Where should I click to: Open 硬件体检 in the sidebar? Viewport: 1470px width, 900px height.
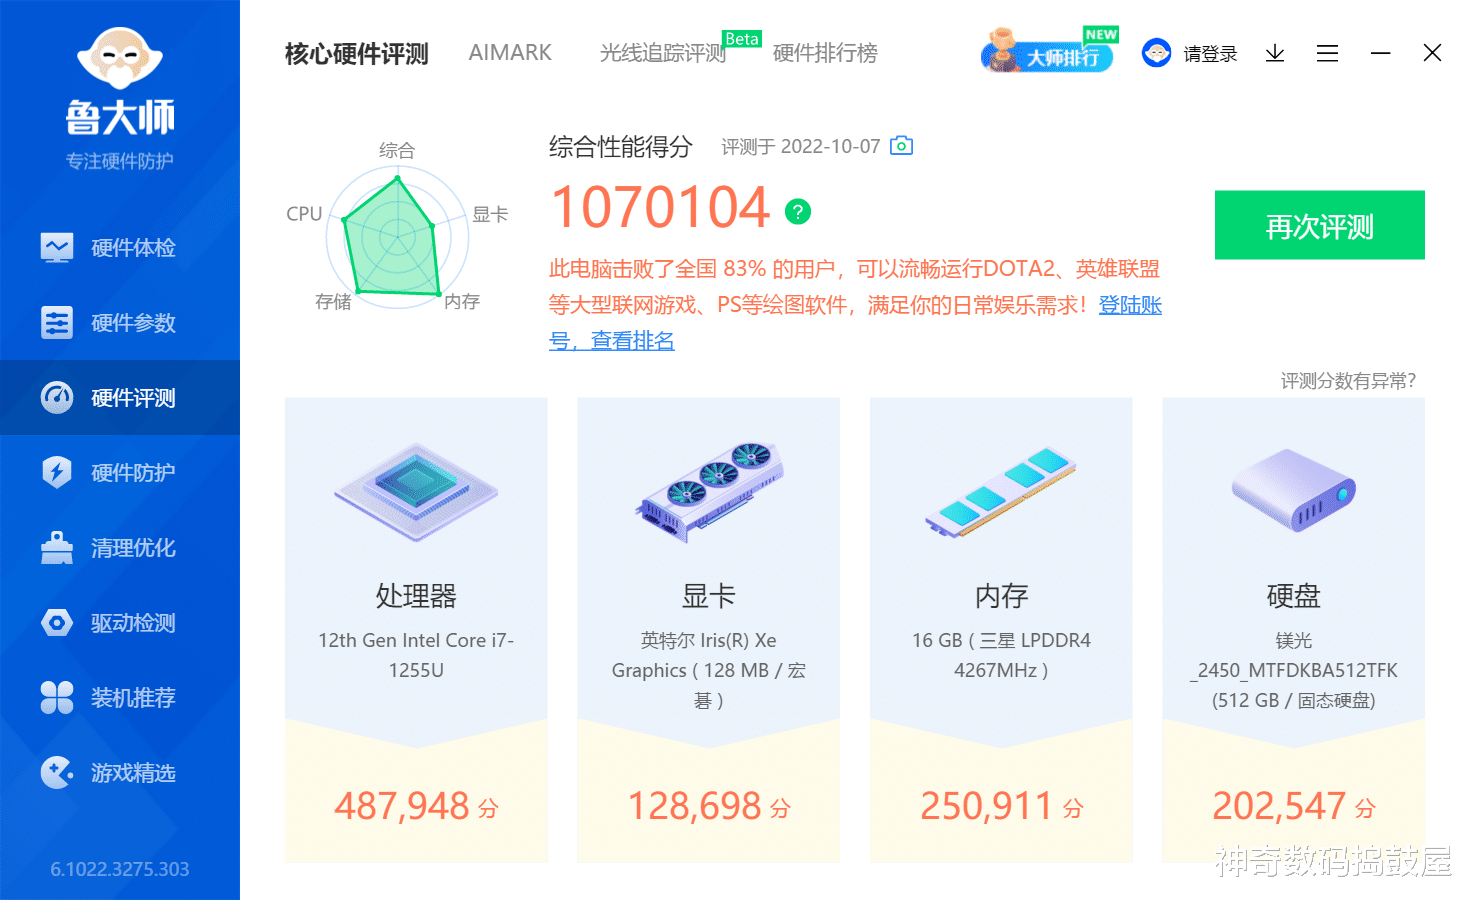[x=120, y=247]
